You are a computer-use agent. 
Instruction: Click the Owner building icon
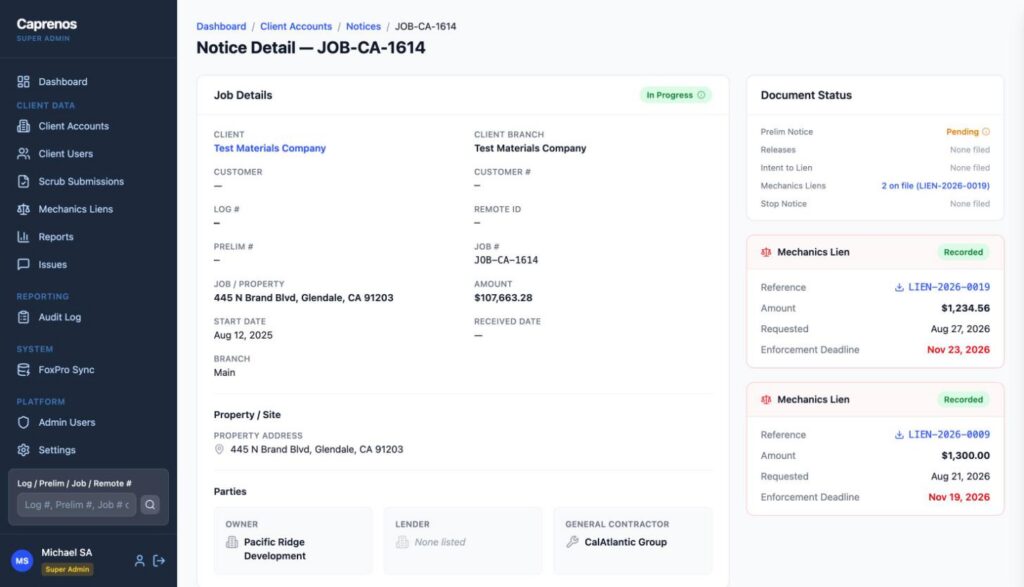pos(232,542)
